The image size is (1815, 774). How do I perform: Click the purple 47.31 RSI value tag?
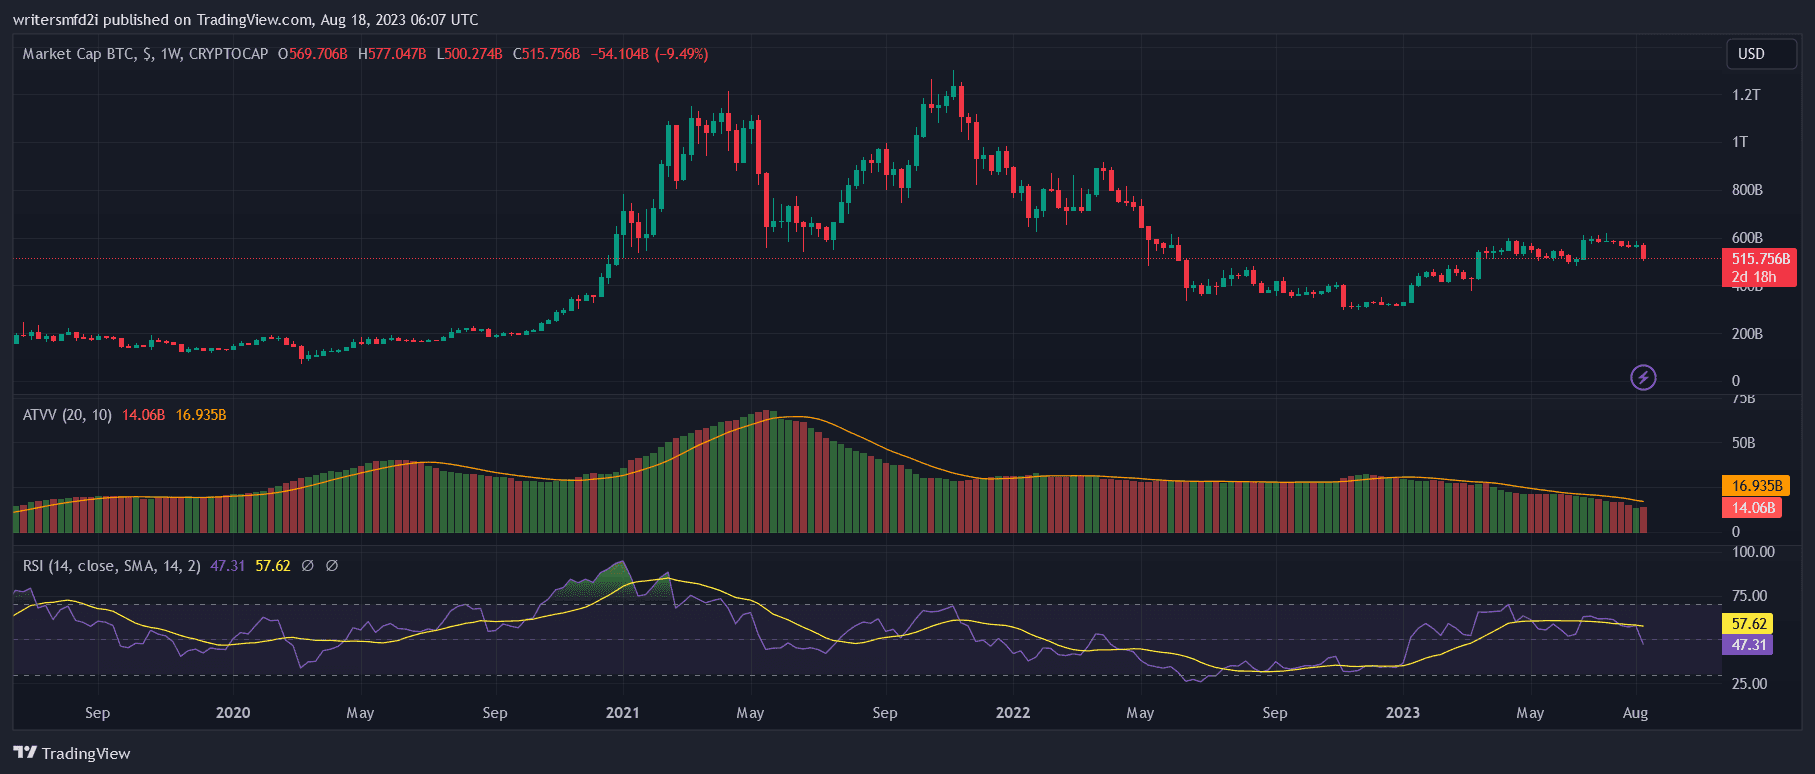tap(1748, 645)
